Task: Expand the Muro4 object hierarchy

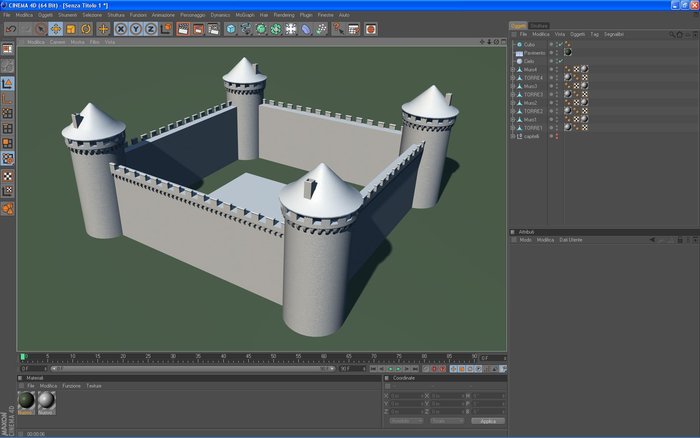Action: click(x=512, y=69)
